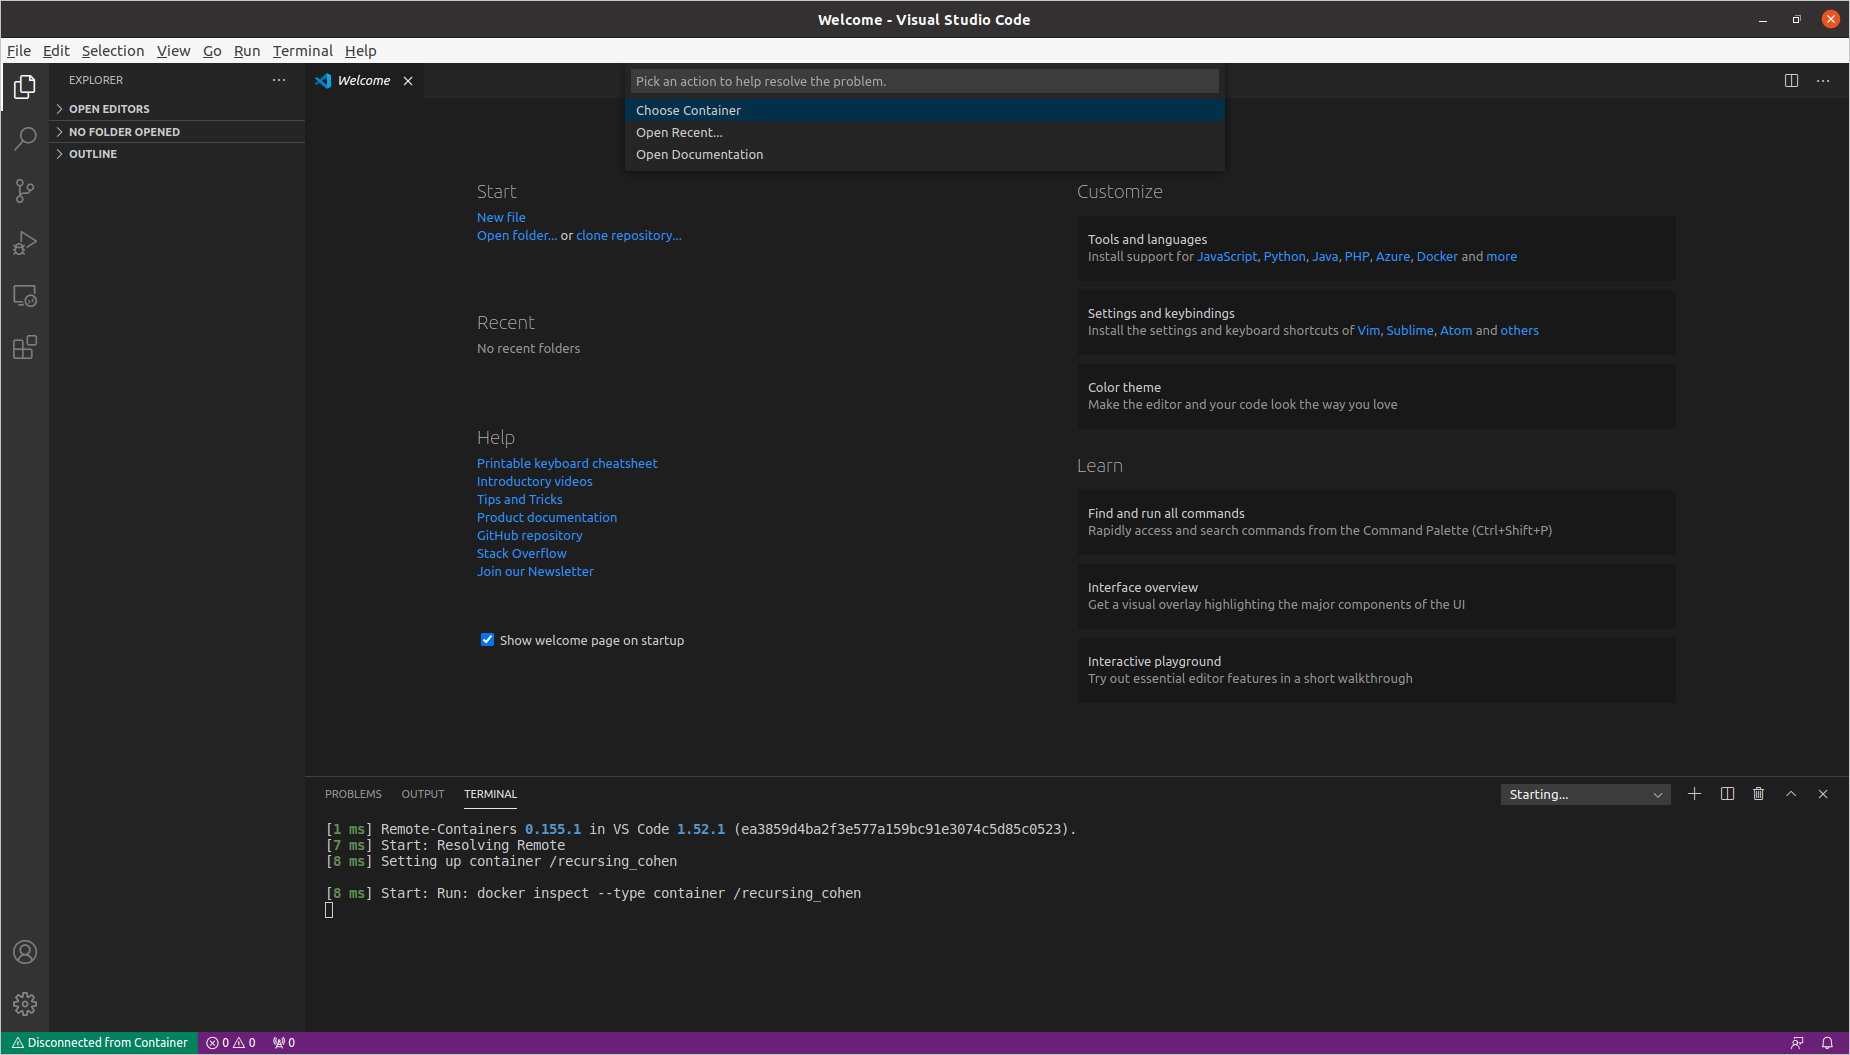Open the Product documentation link
Screen dimensions: 1850x1055
click(547, 517)
